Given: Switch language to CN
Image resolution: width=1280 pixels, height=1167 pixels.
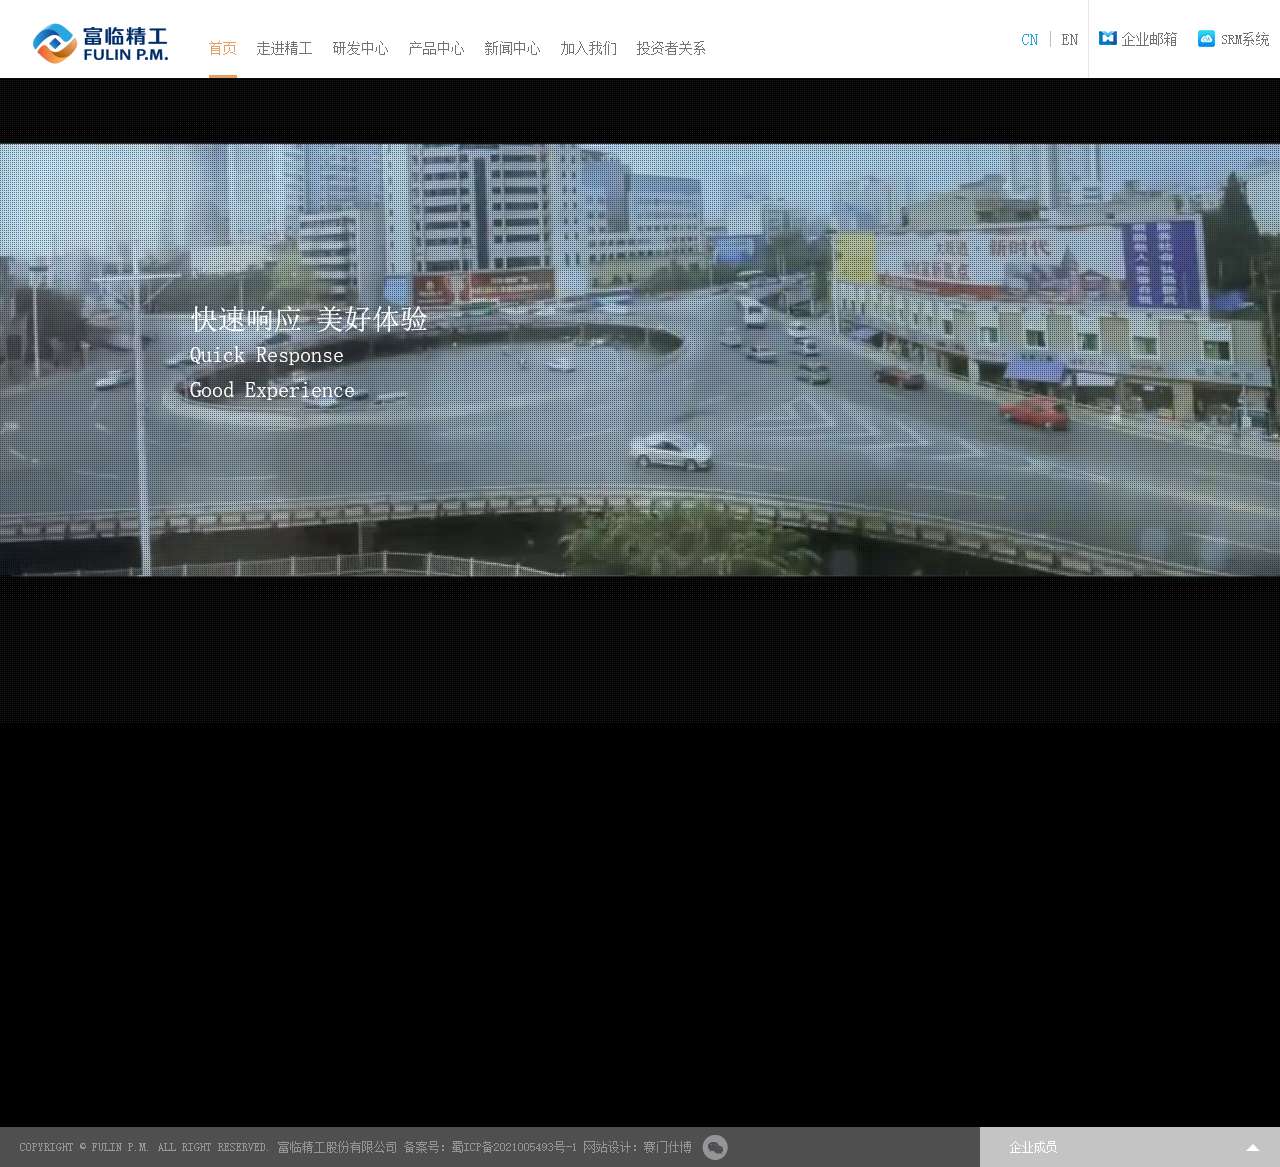Looking at the screenshot, I should click(x=1030, y=40).
